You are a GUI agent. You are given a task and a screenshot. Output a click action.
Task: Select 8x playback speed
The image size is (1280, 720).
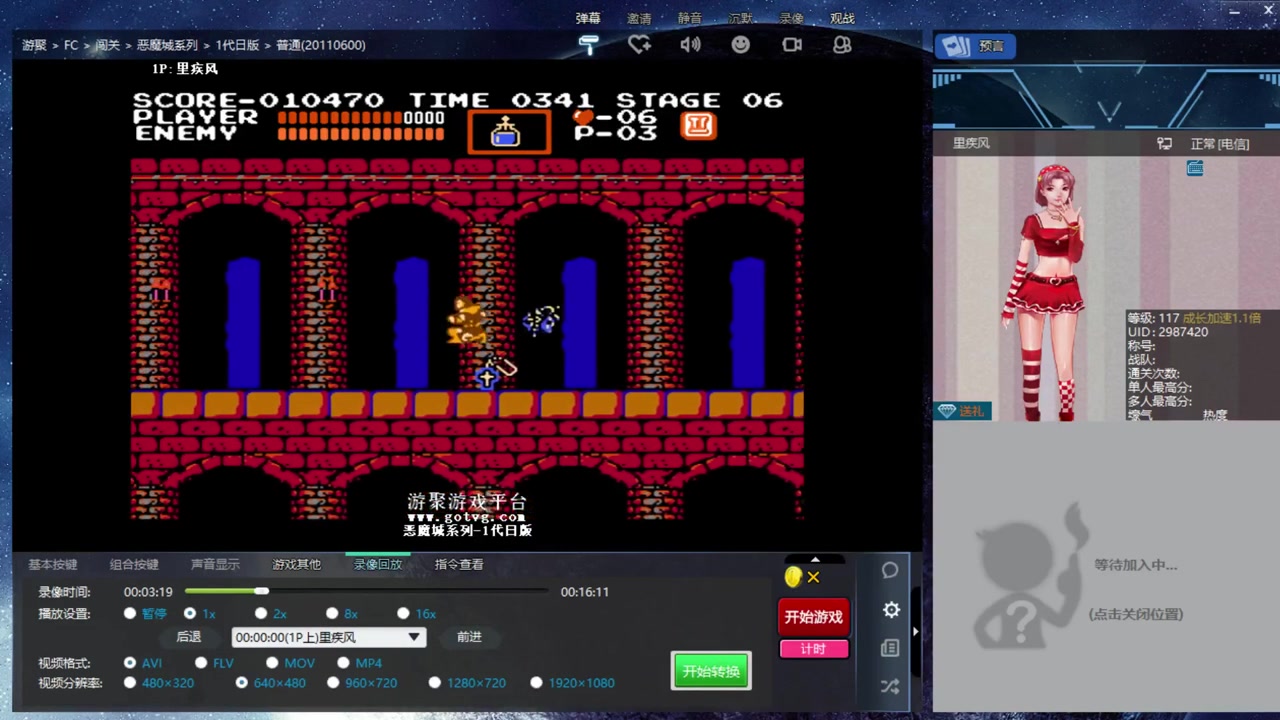(332, 613)
